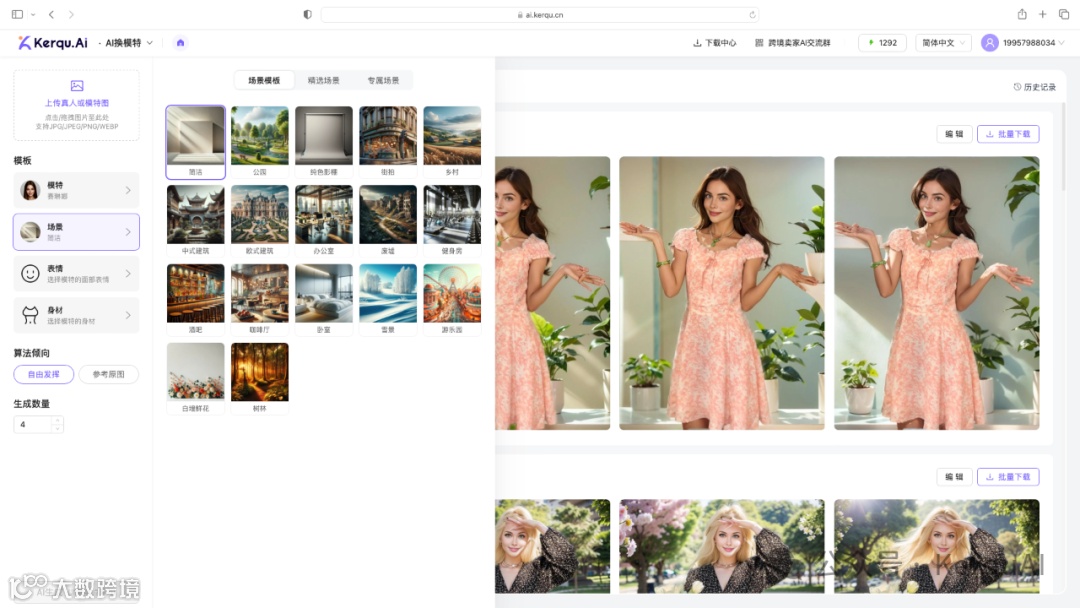Select the 健身房 scene template
Viewport: 1080px width, 608px height.
pyautogui.click(x=452, y=220)
